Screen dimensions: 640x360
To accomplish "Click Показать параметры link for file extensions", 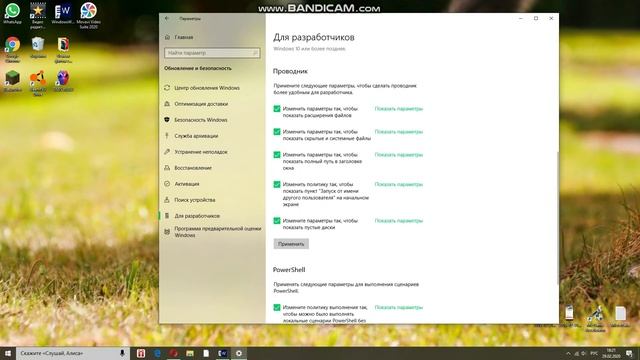I will coord(399,109).
